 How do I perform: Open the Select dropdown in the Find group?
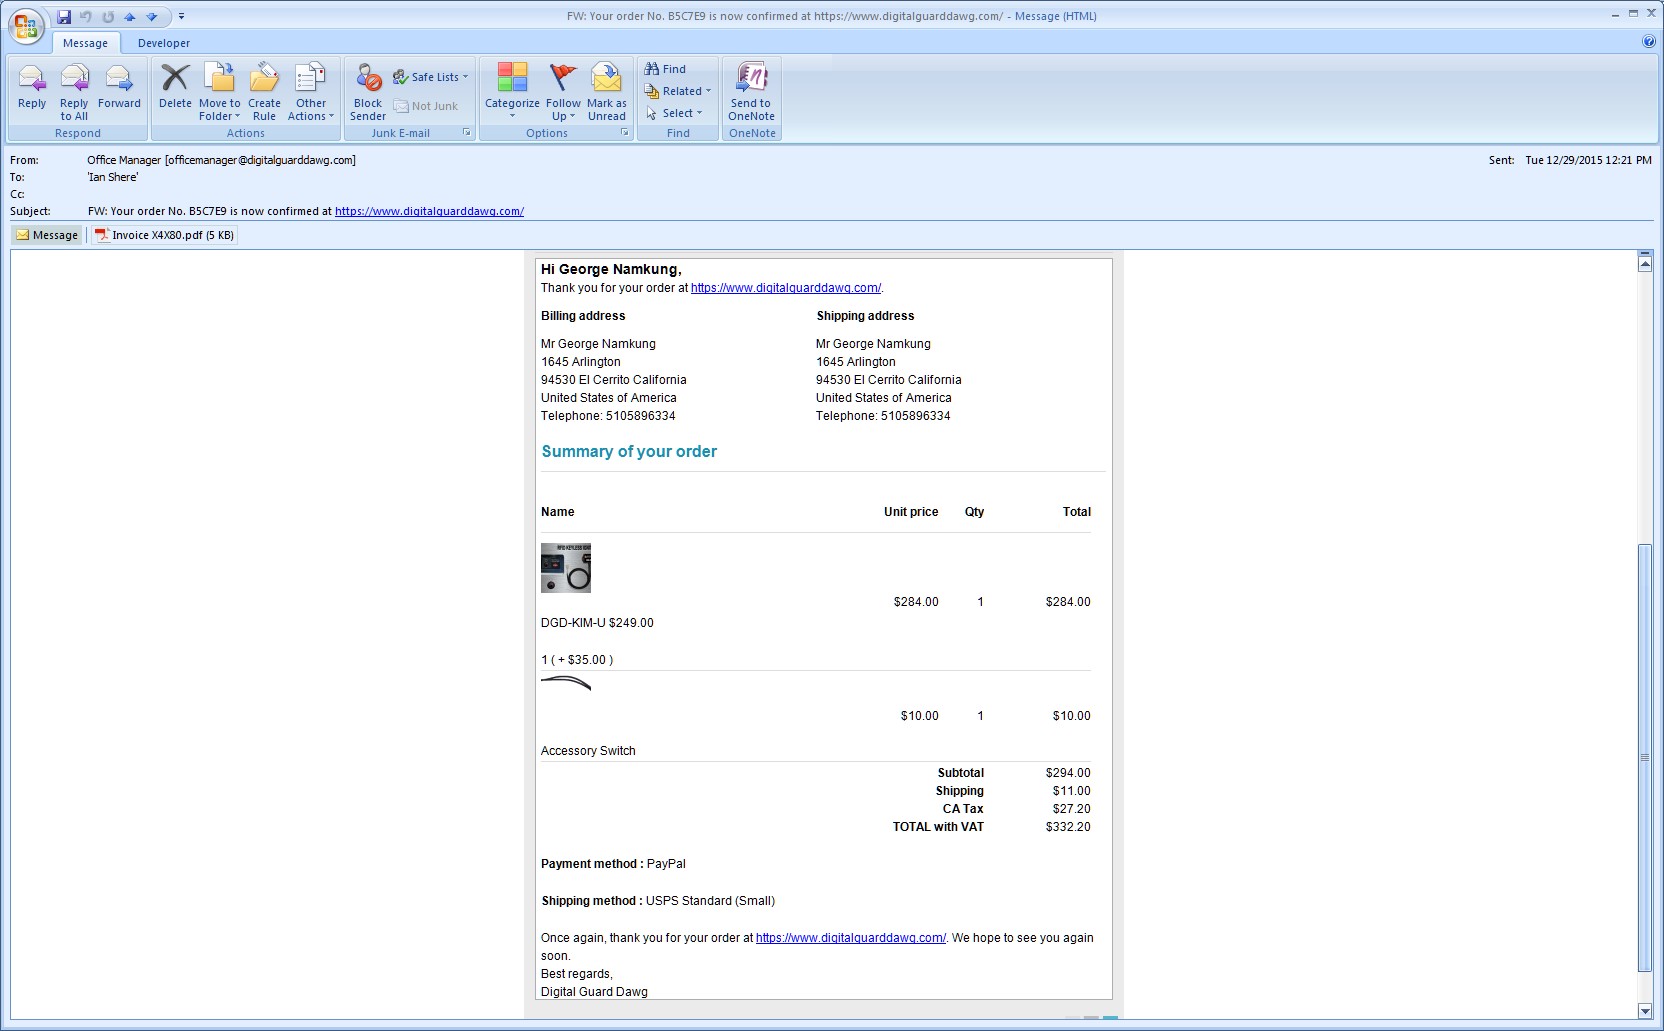coord(674,113)
